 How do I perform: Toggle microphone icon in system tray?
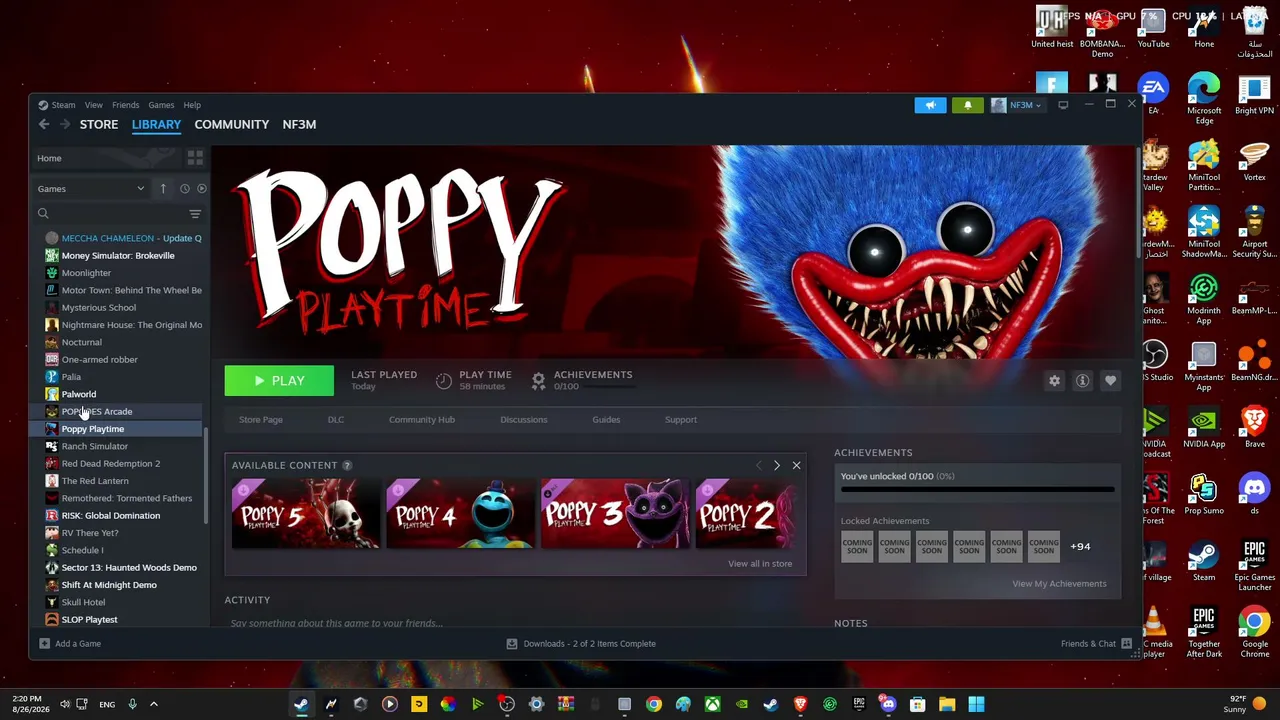click(x=132, y=704)
